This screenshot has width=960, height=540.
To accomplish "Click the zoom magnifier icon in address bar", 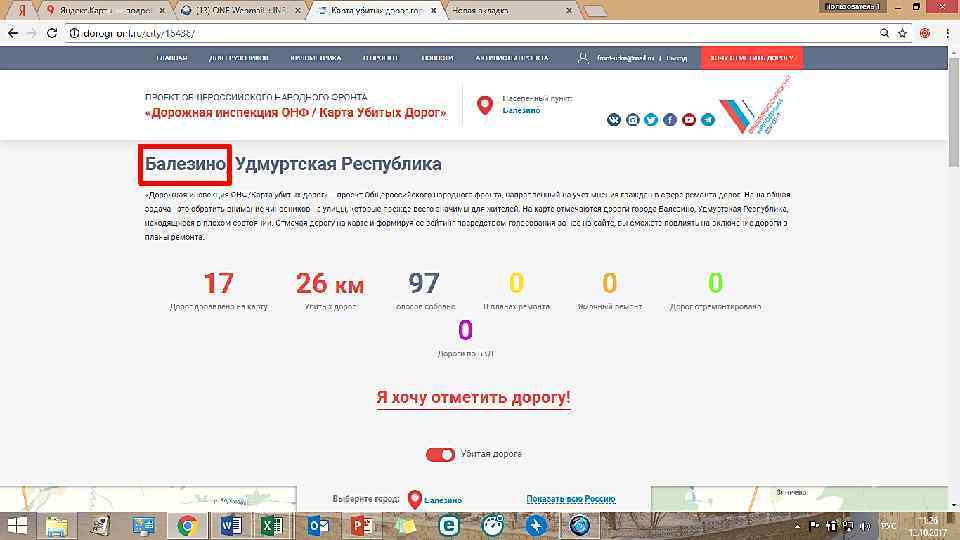I will (x=884, y=33).
